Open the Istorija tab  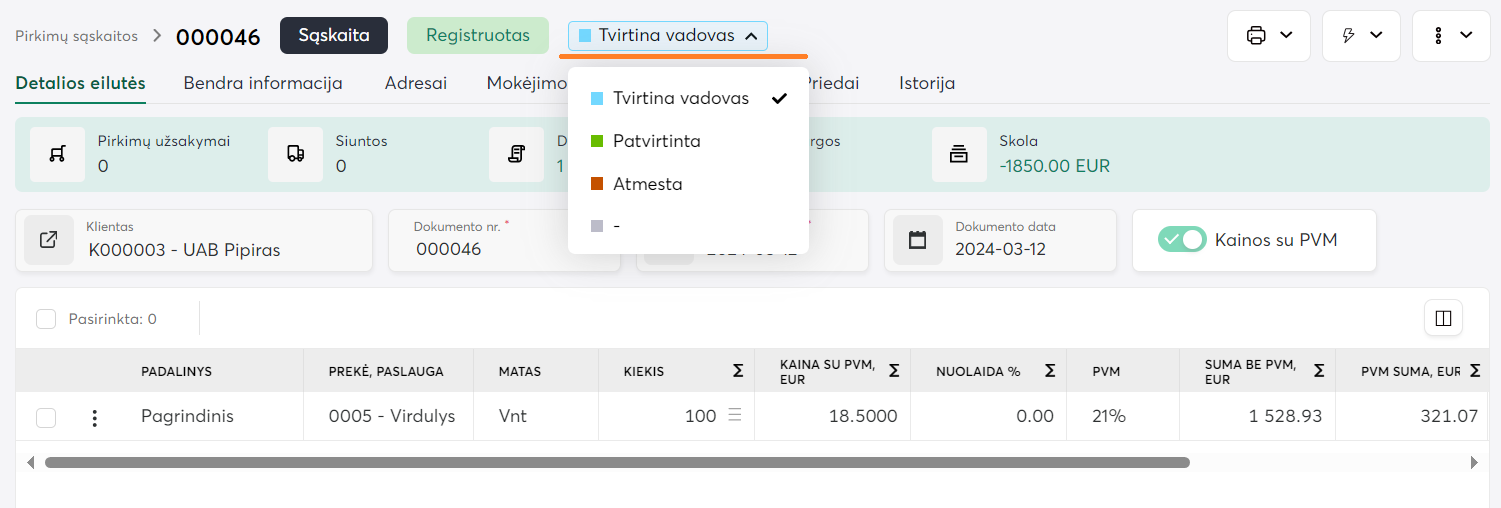926,83
